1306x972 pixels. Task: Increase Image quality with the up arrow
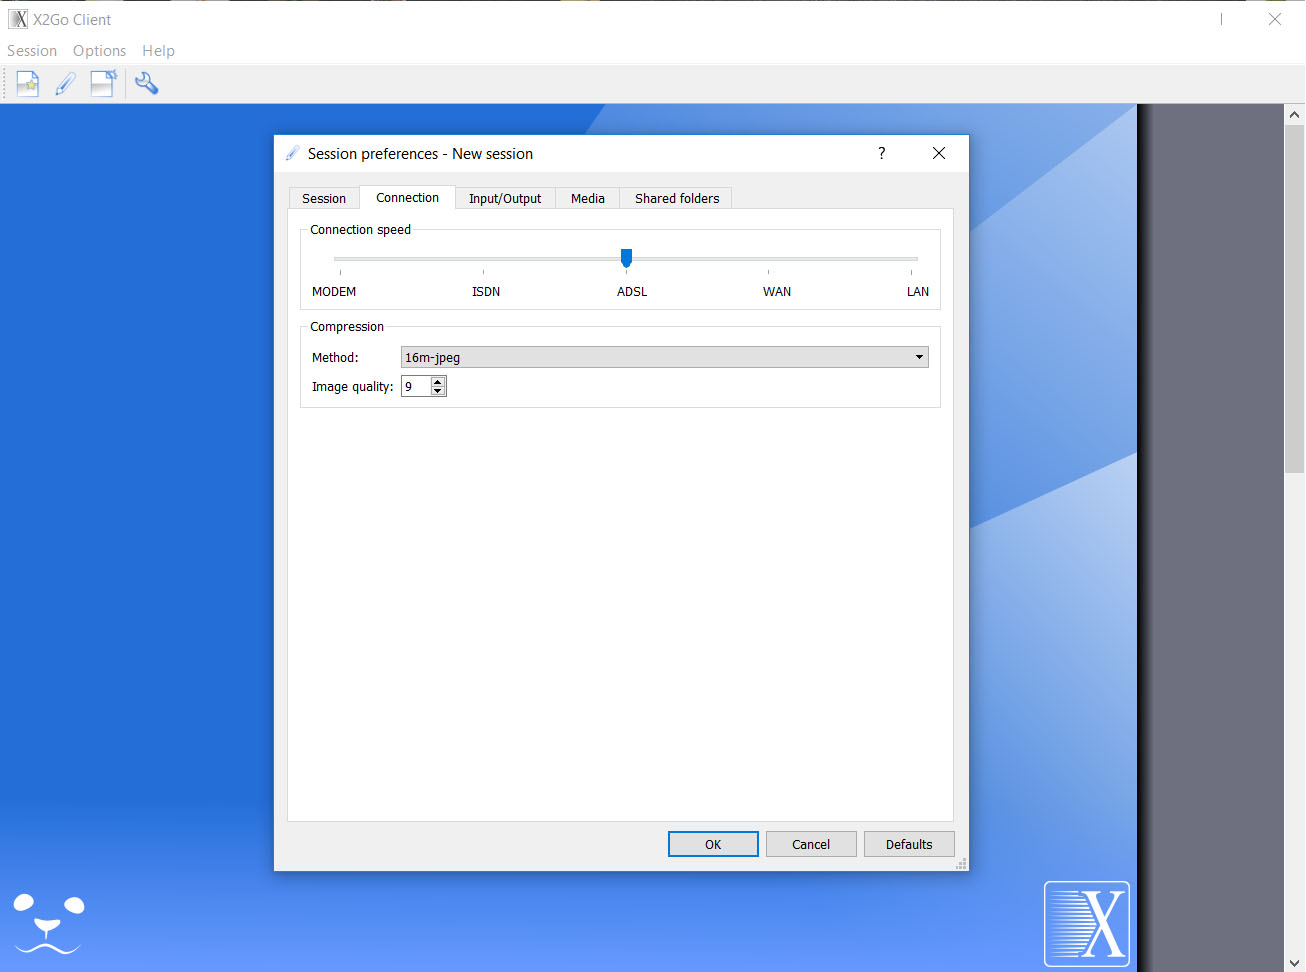tap(438, 382)
